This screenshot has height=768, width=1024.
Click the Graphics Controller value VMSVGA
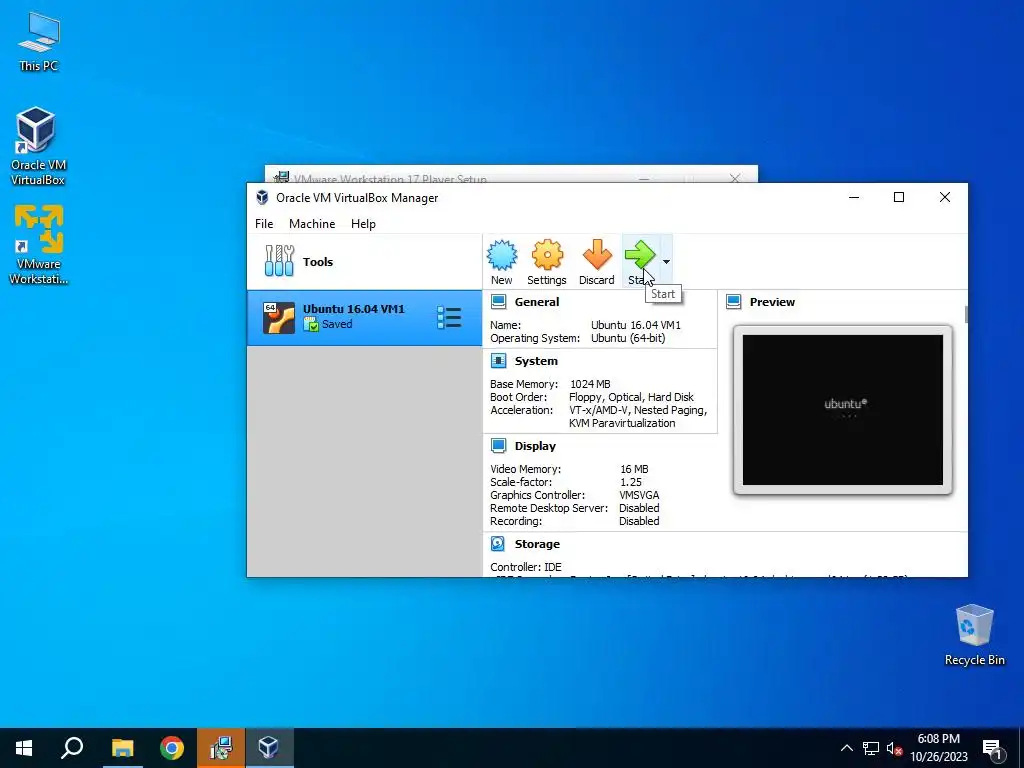[639, 495]
